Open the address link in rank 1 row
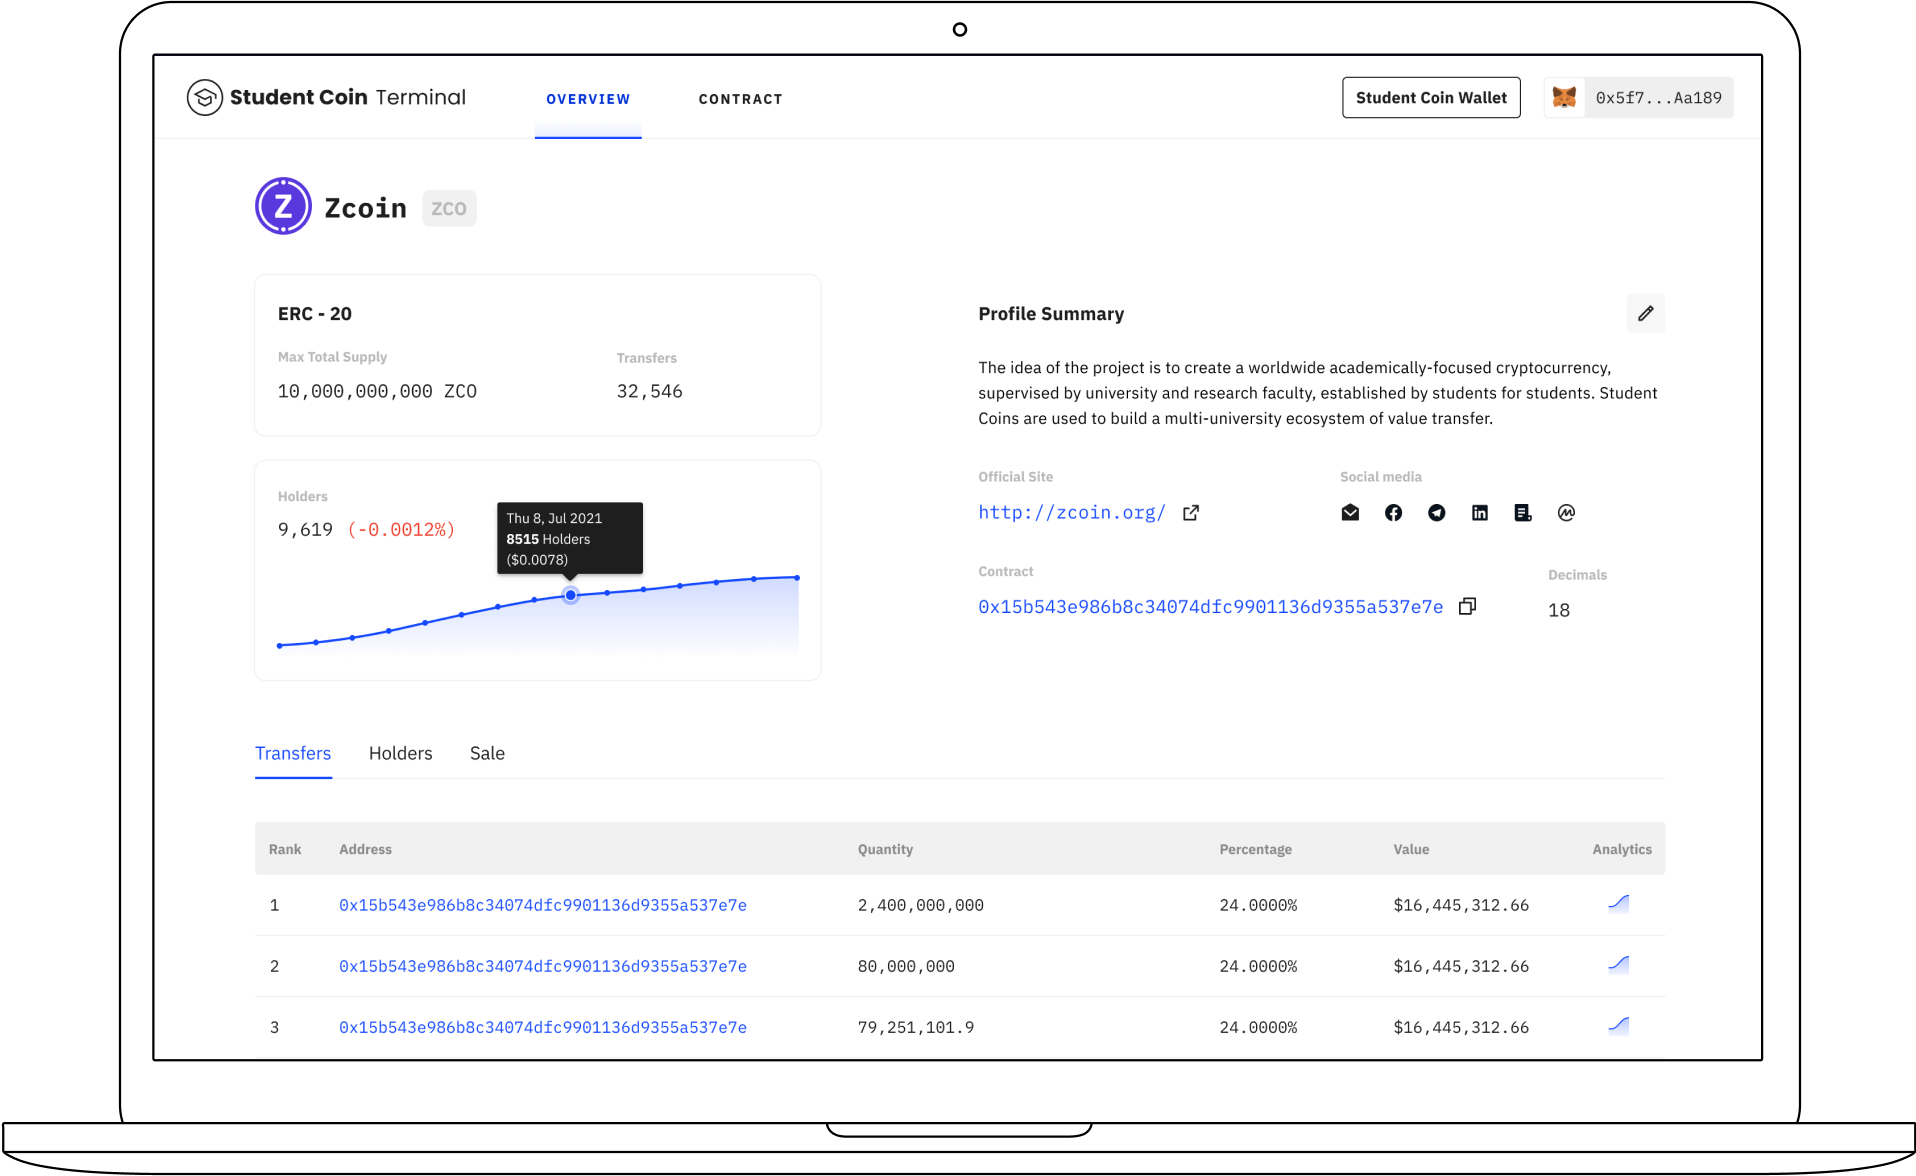 click(x=543, y=905)
